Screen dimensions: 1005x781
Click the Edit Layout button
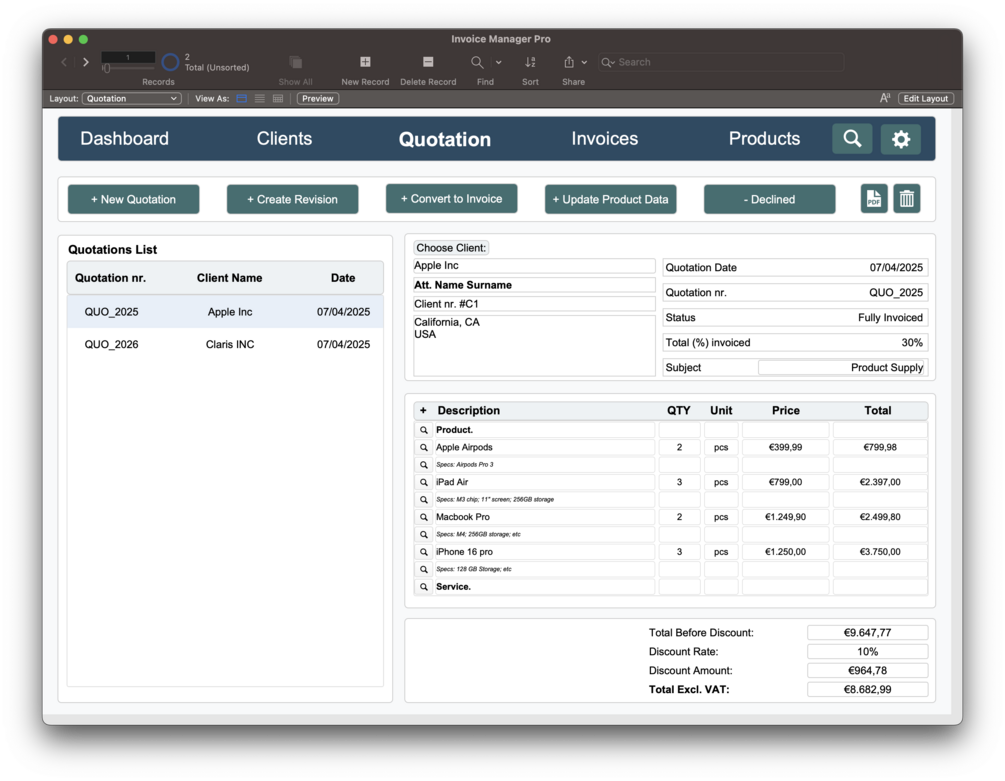coord(926,99)
